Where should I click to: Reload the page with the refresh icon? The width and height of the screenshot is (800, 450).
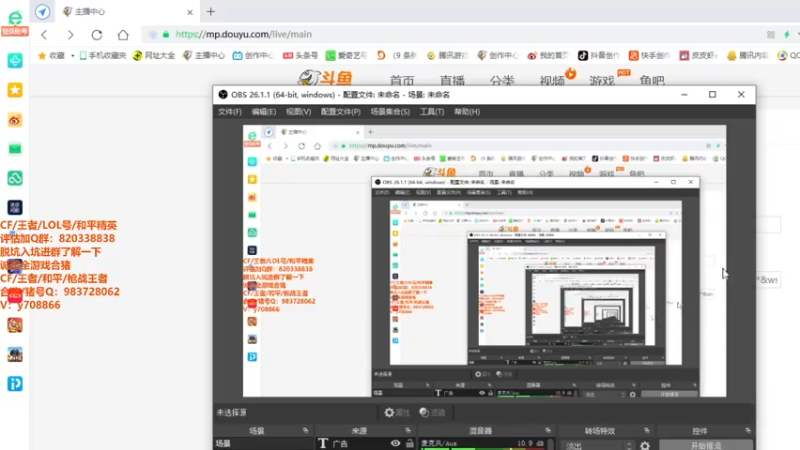97,35
